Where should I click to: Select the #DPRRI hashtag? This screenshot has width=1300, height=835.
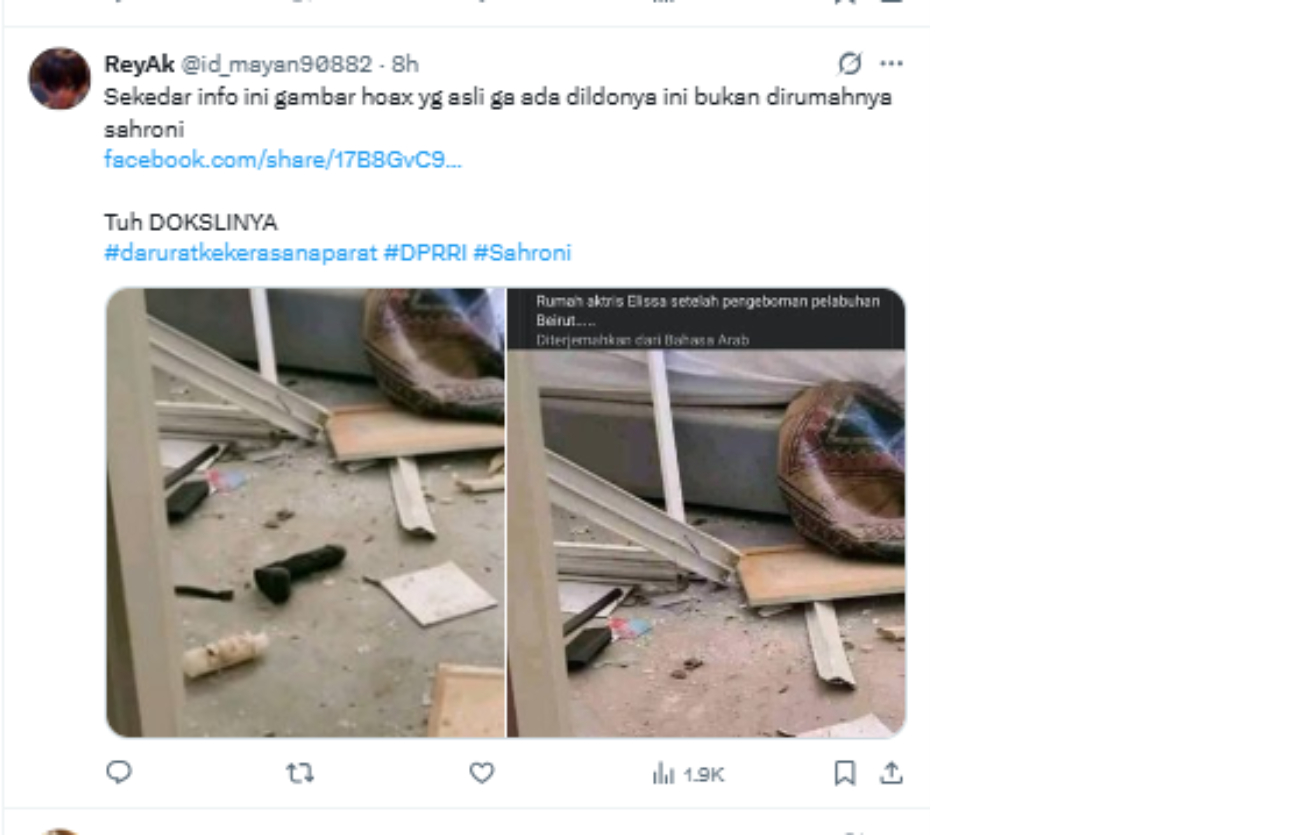[x=425, y=252]
